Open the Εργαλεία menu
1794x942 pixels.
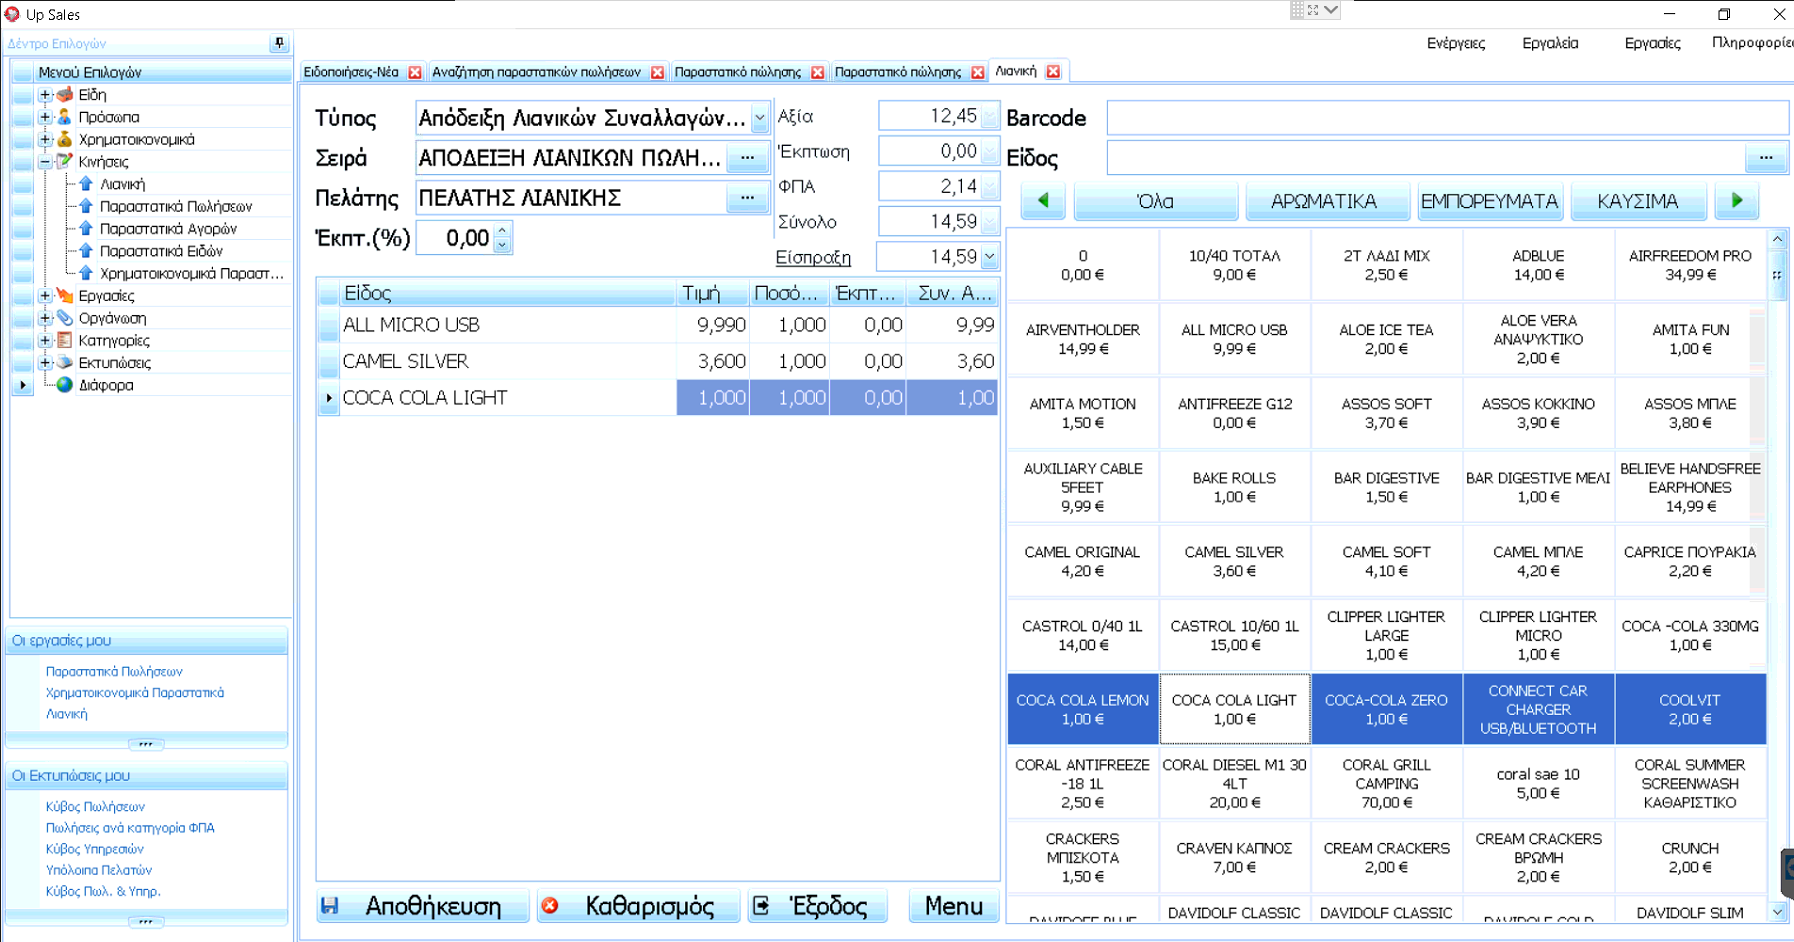click(x=1549, y=43)
